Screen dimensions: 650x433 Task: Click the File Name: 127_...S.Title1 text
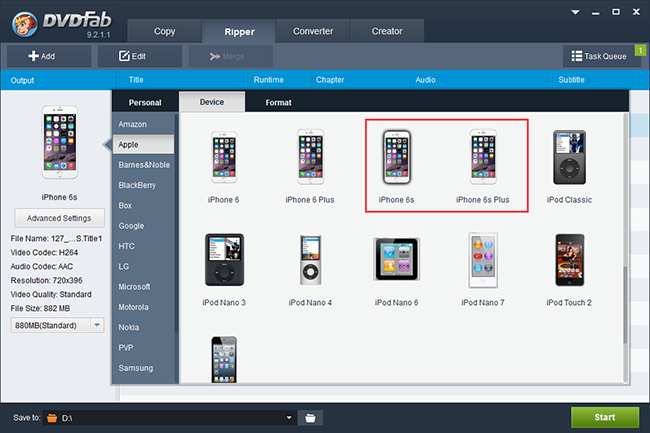pyautogui.click(x=56, y=238)
